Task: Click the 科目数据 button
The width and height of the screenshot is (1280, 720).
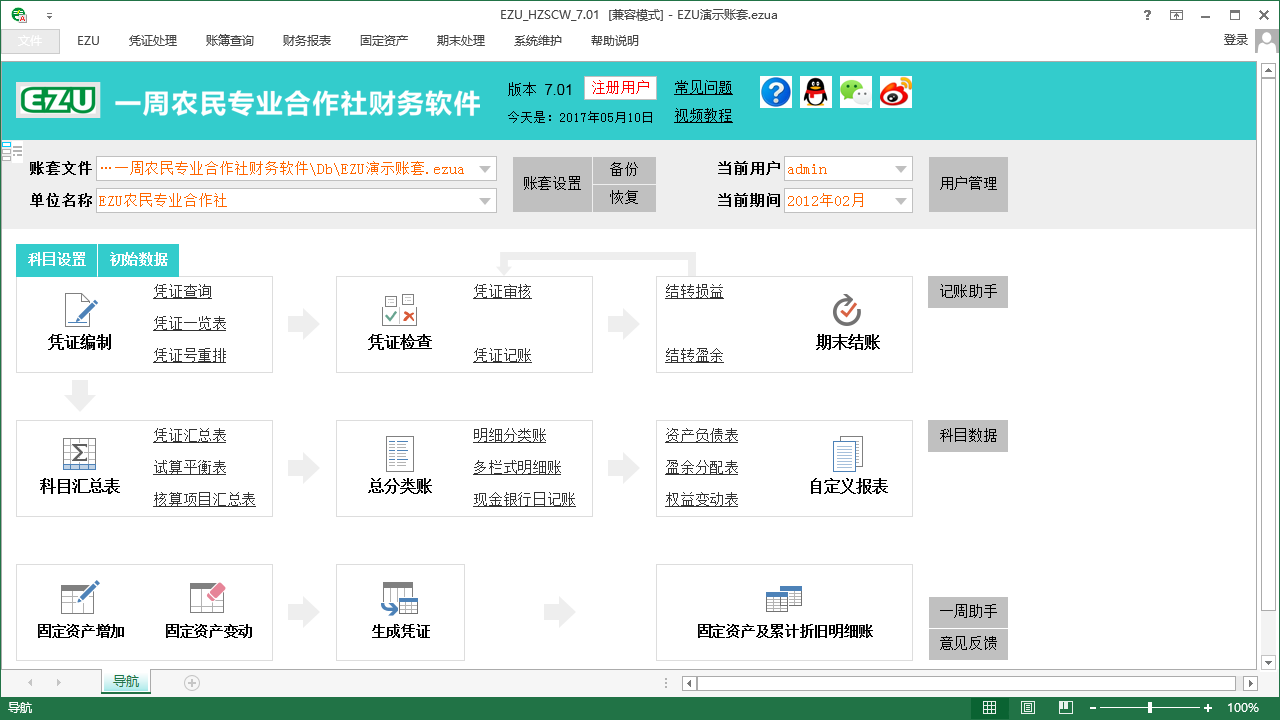Action: click(968, 436)
